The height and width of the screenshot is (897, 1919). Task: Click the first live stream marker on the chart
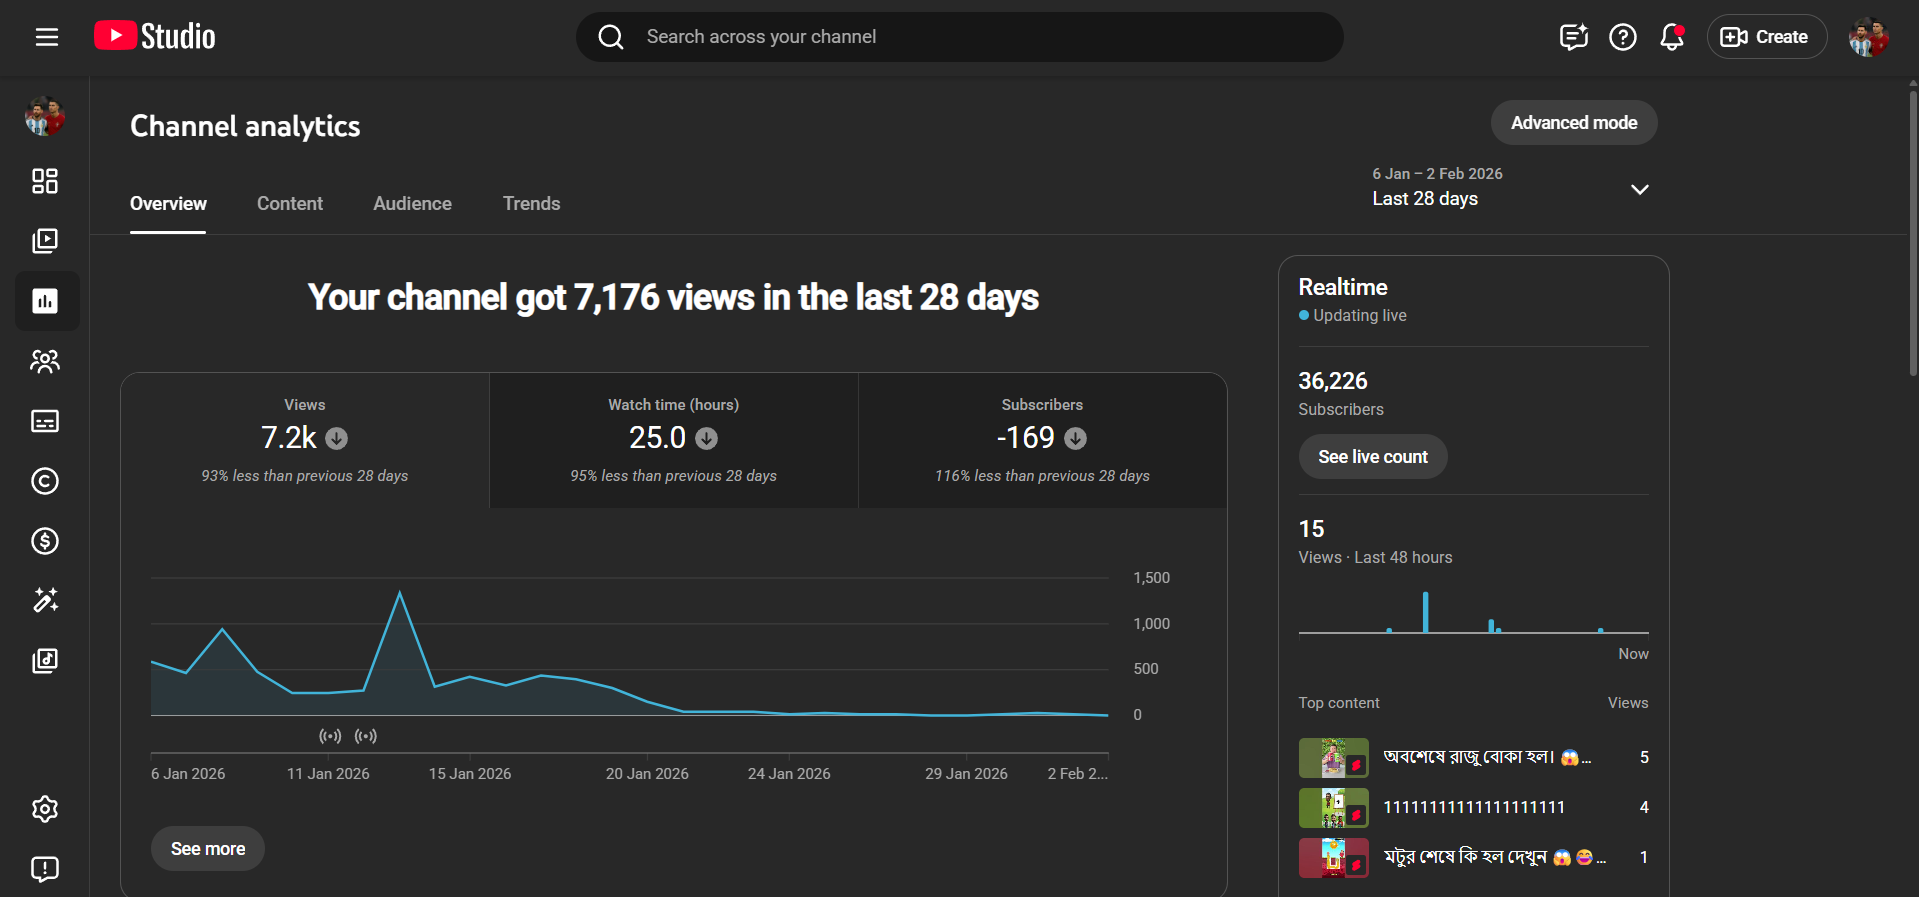[330, 736]
